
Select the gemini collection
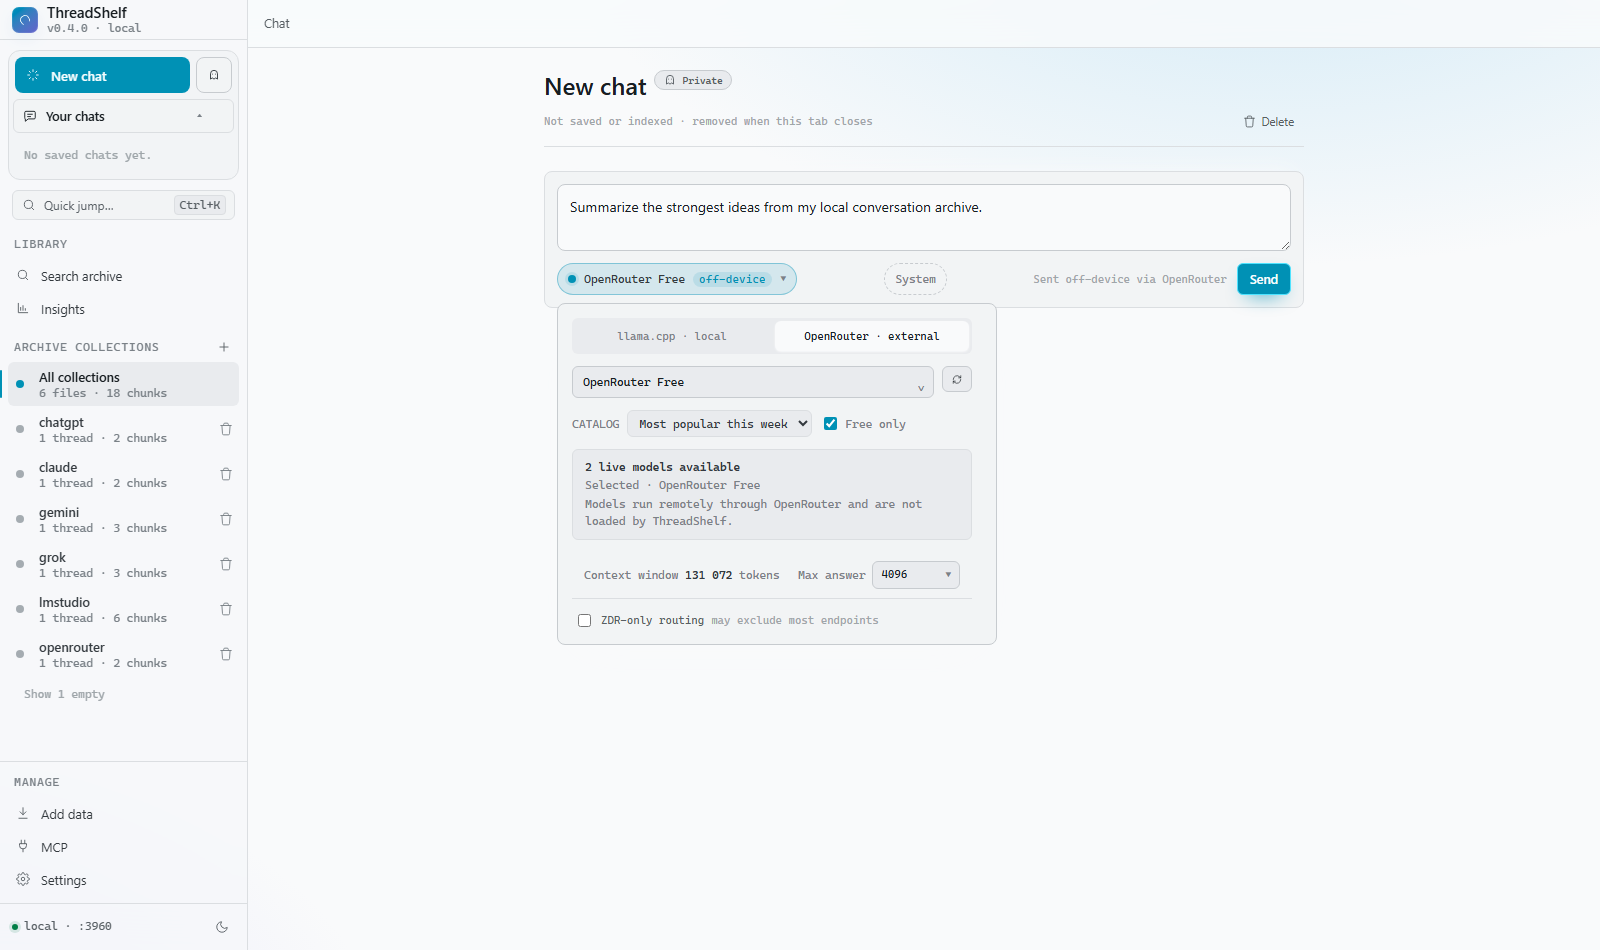[110, 519]
